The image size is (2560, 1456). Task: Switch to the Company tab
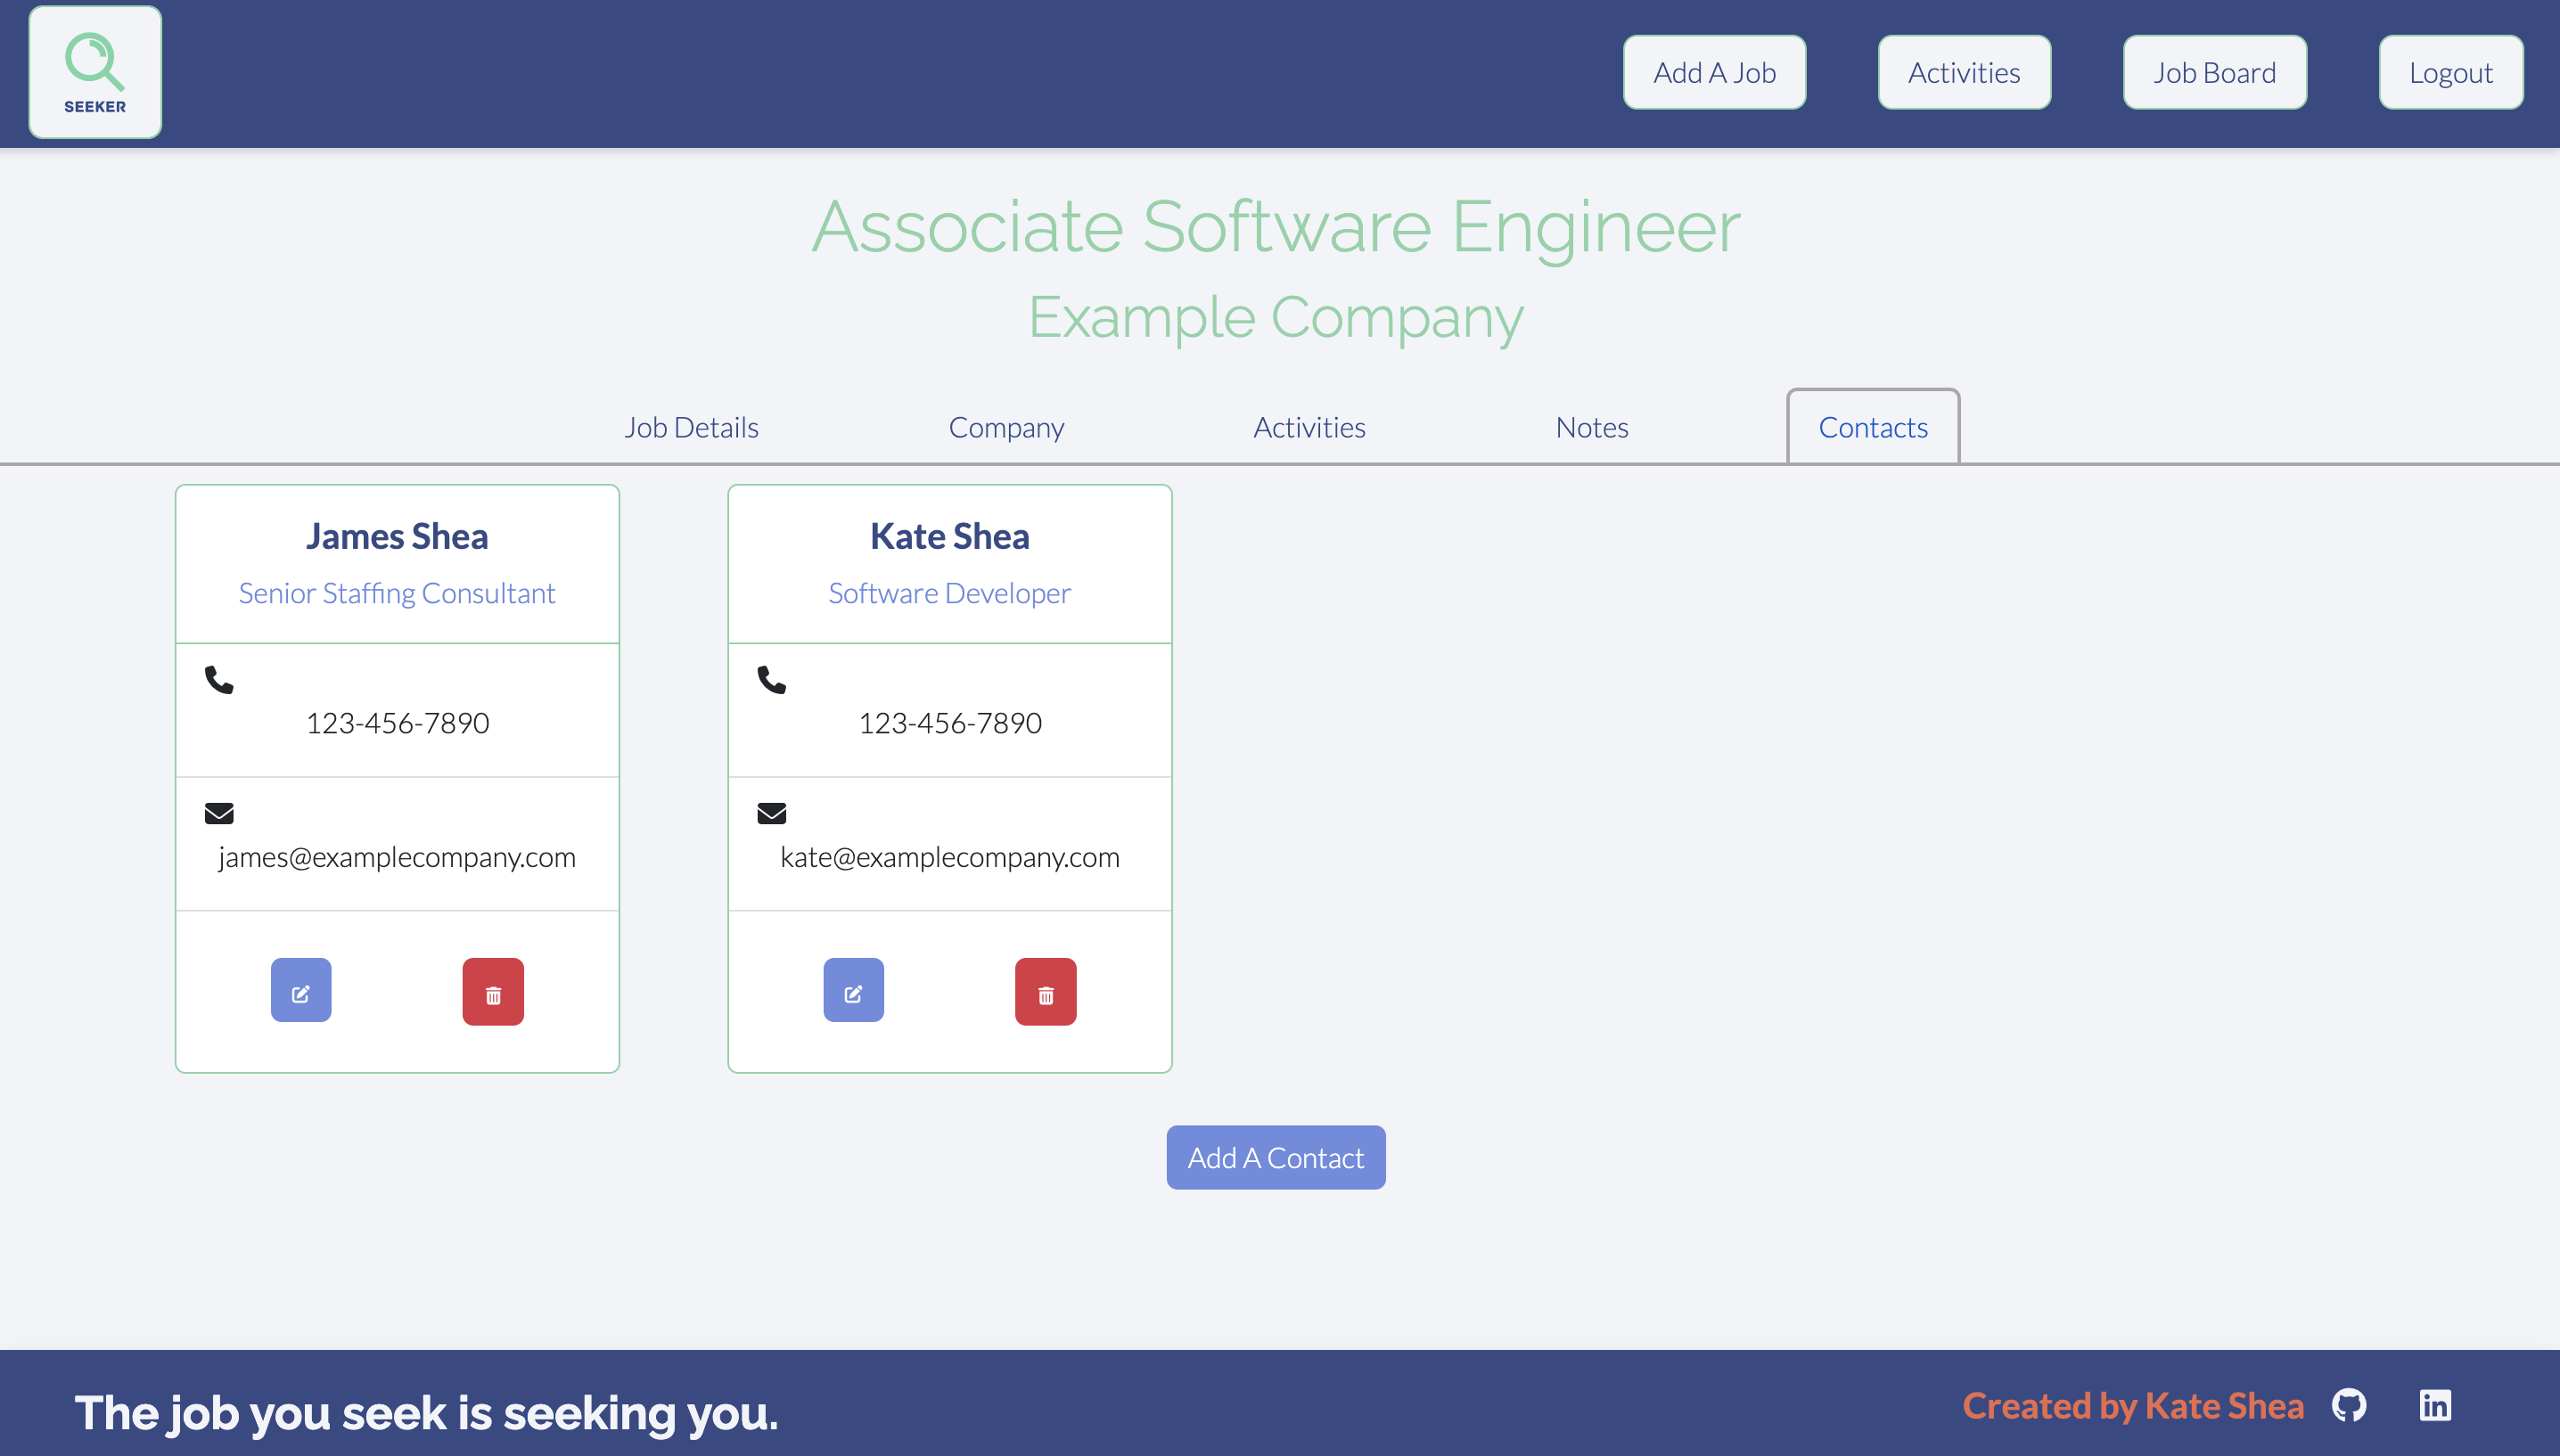pyautogui.click(x=1006, y=427)
